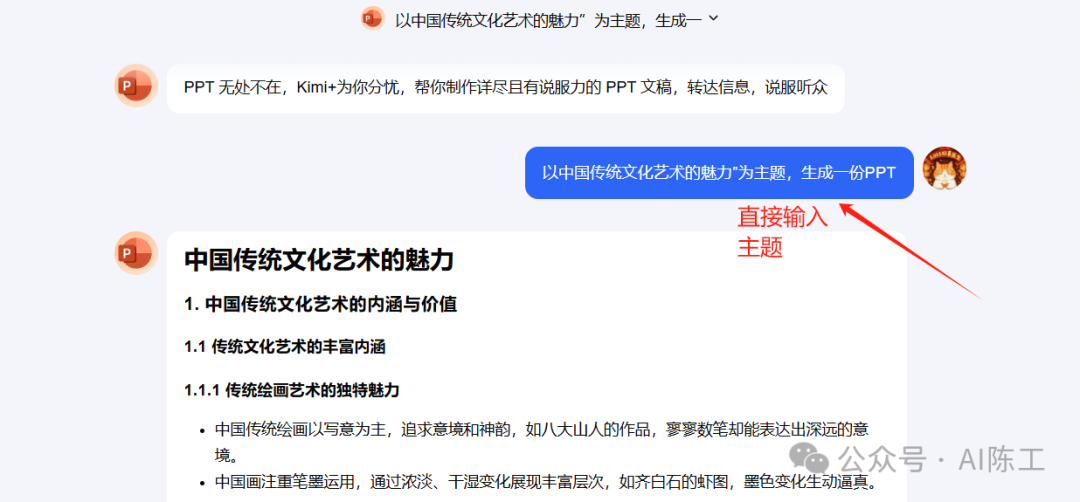Expand the conversation title dropdown chevron
Viewport: 1080px width, 502px height.
(x=713, y=19)
